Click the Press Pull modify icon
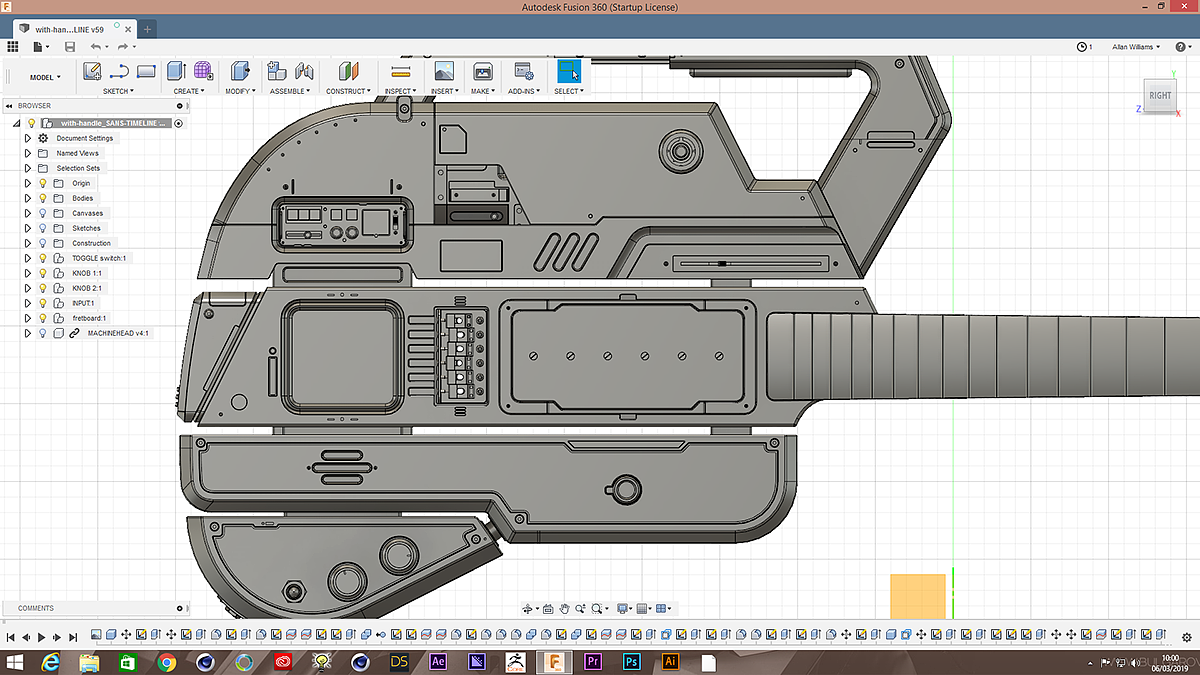This screenshot has width=1200, height=675. point(239,71)
